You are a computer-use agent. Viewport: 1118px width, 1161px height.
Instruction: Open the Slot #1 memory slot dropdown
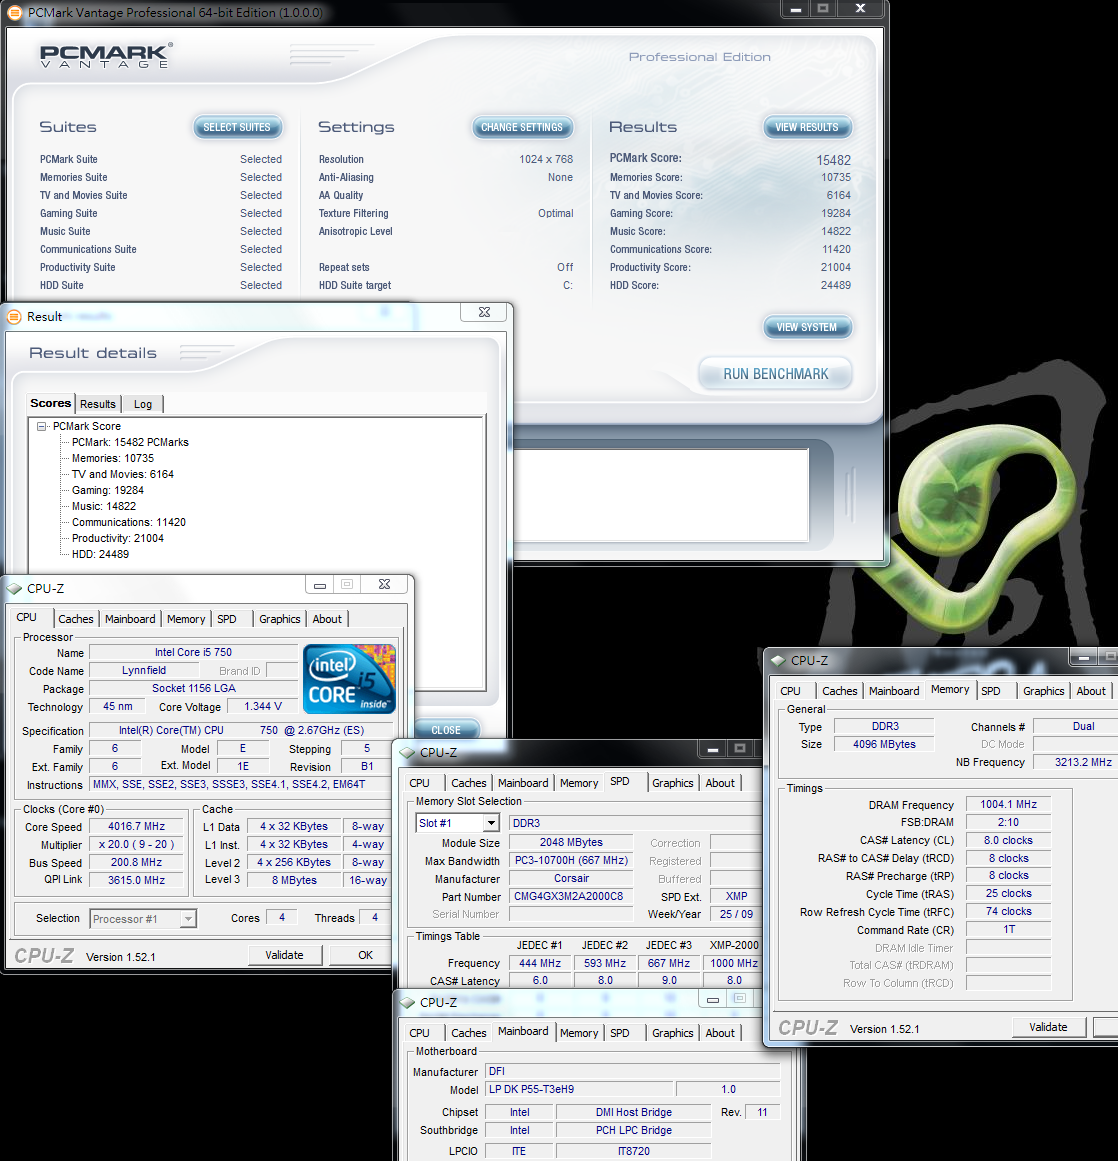pyautogui.click(x=490, y=823)
